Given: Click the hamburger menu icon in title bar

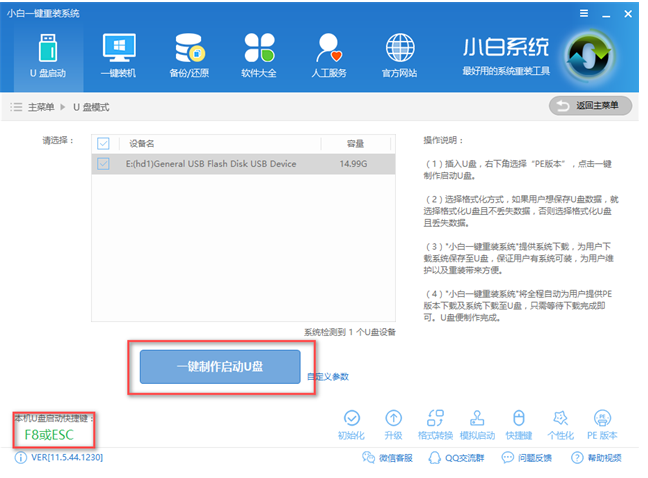Looking at the screenshot, I should tap(584, 14).
